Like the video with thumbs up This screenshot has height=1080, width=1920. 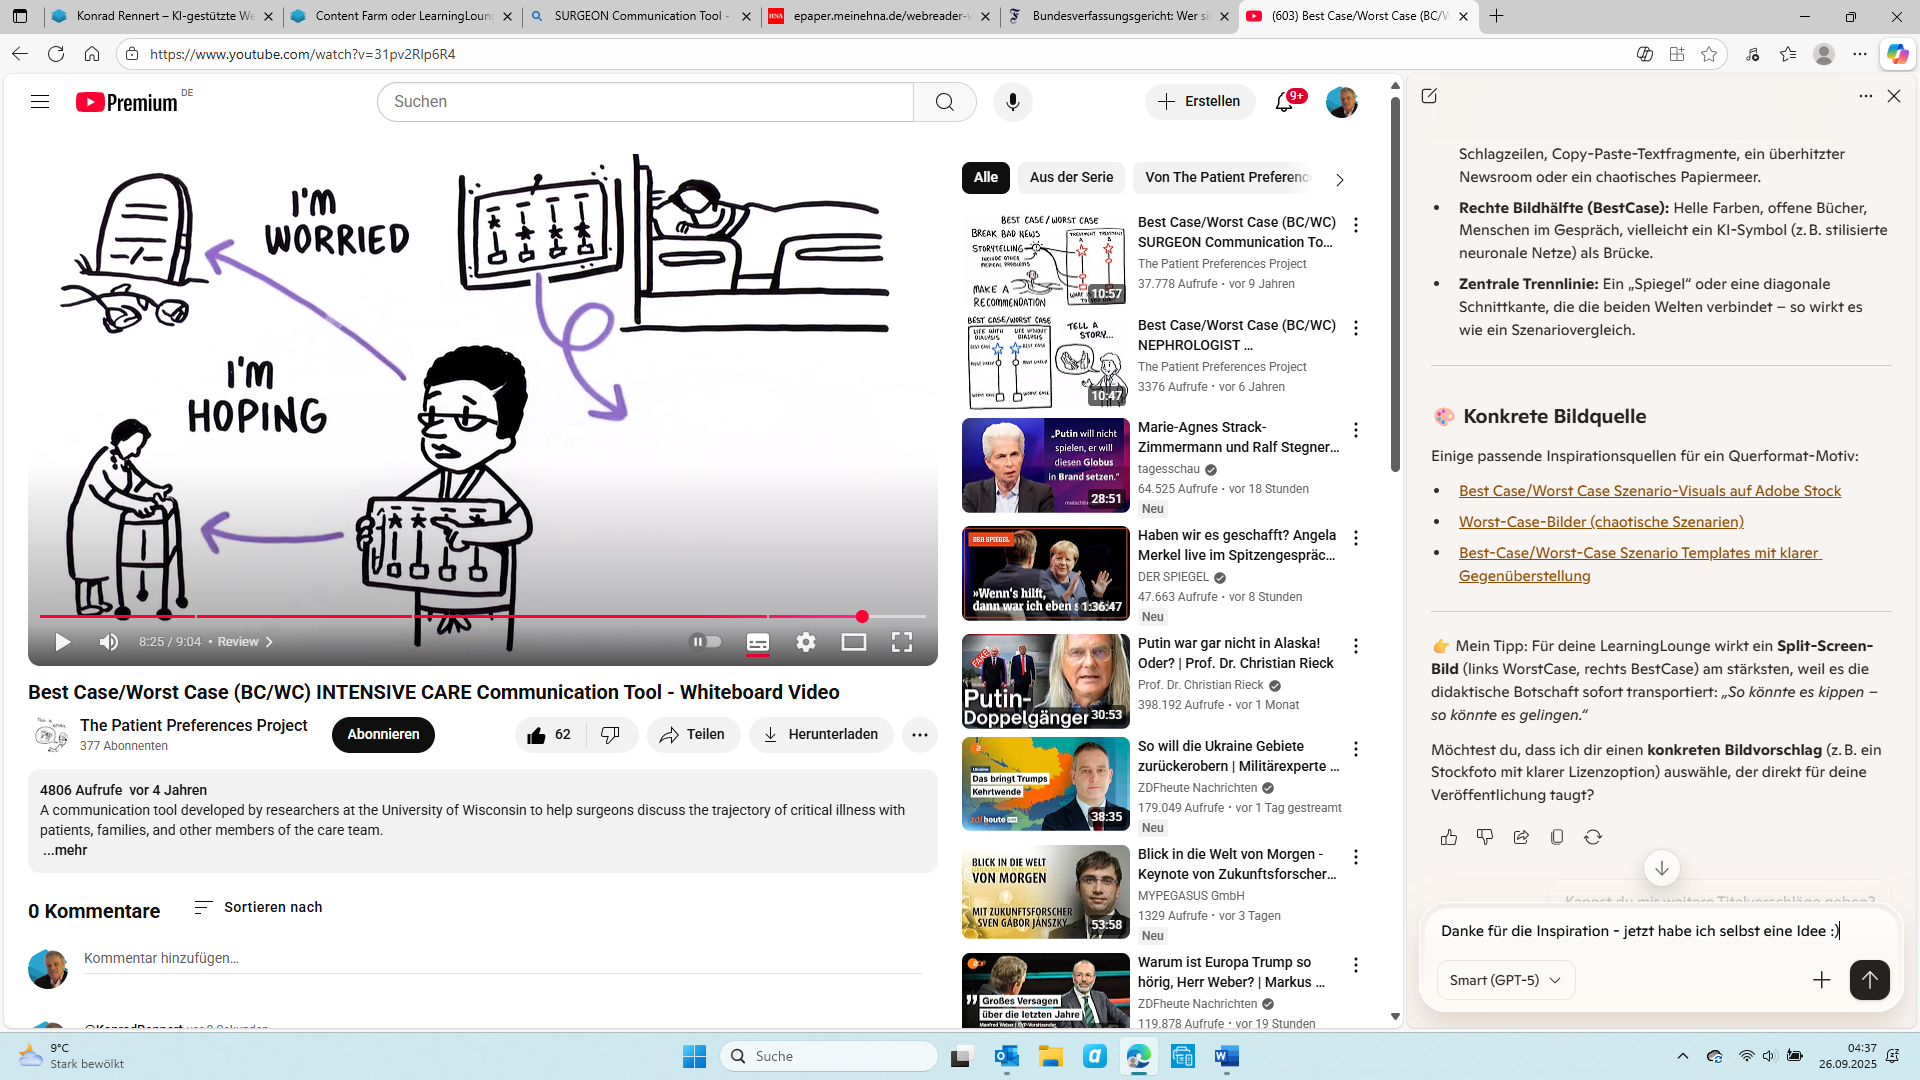tap(538, 735)
